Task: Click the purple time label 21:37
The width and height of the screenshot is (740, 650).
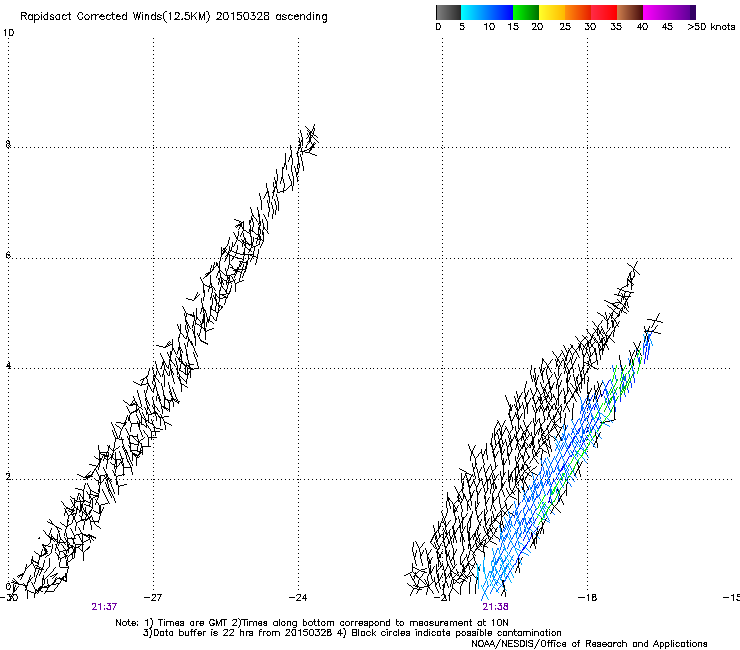Action: coord(104,607)
